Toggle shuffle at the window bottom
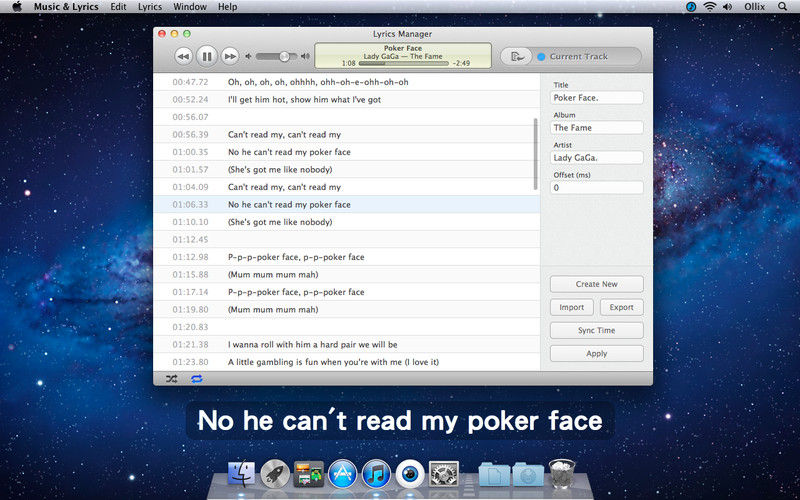 tap(172, 379)
